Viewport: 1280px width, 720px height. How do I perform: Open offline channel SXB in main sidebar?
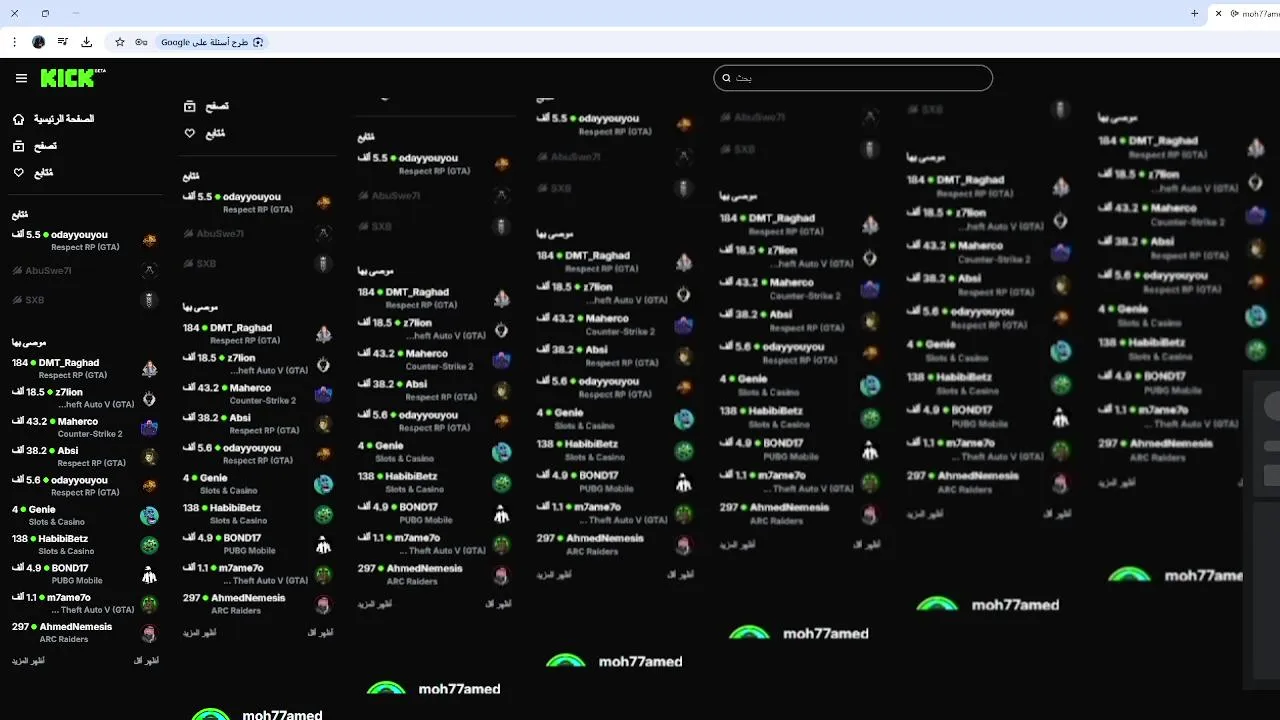pyautogui.click(x=85, y=300)
